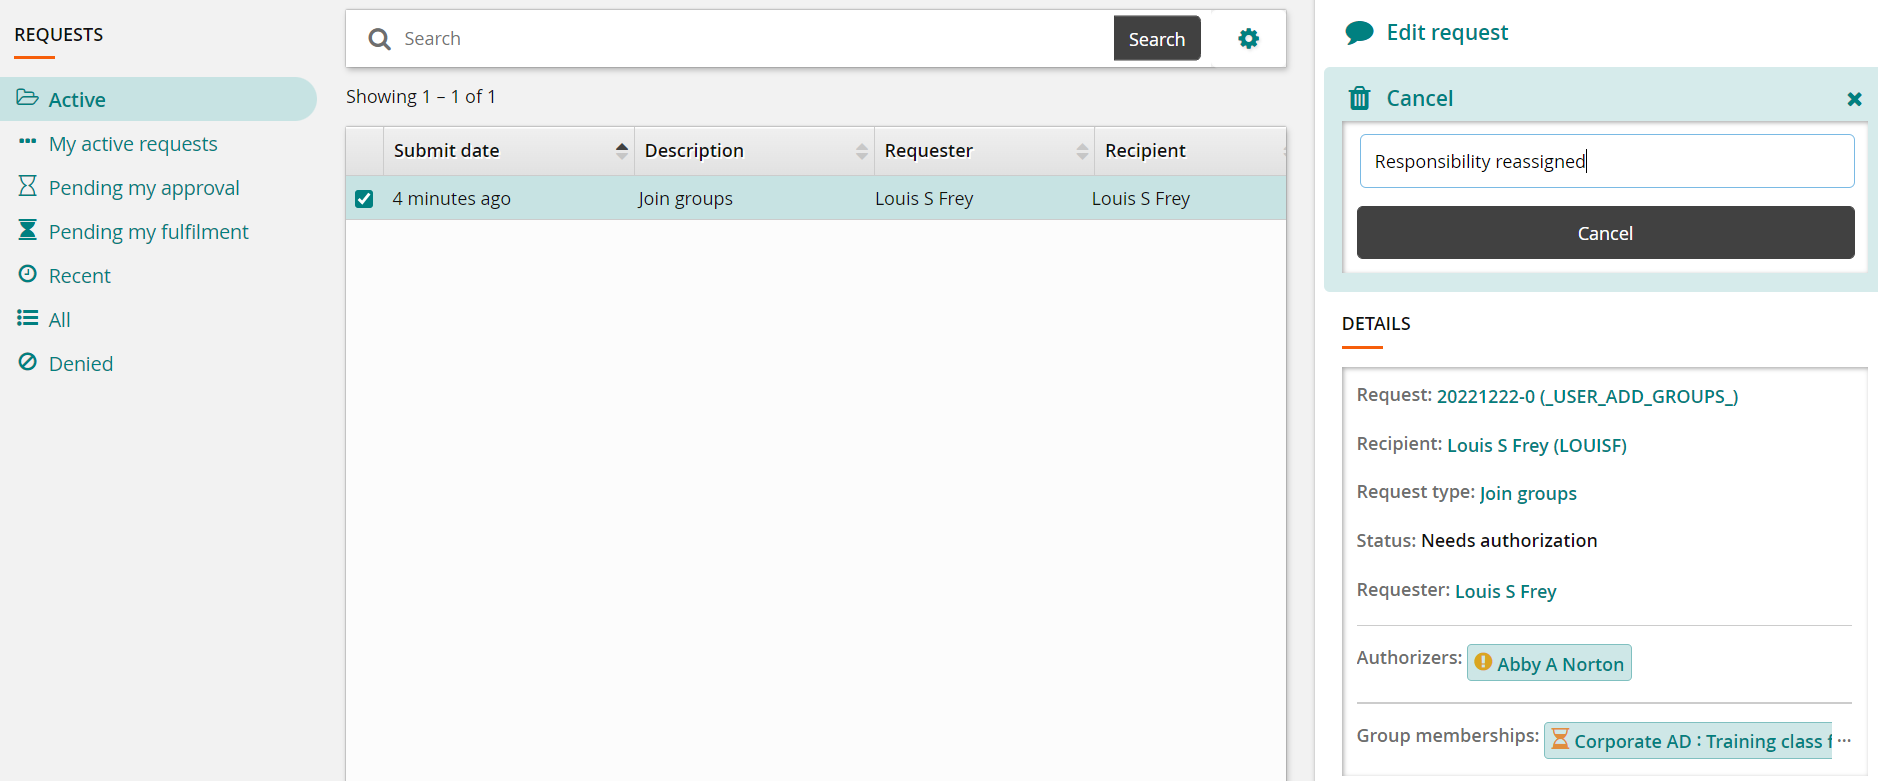Uncheck the Join groups request row checkbox

364,199
